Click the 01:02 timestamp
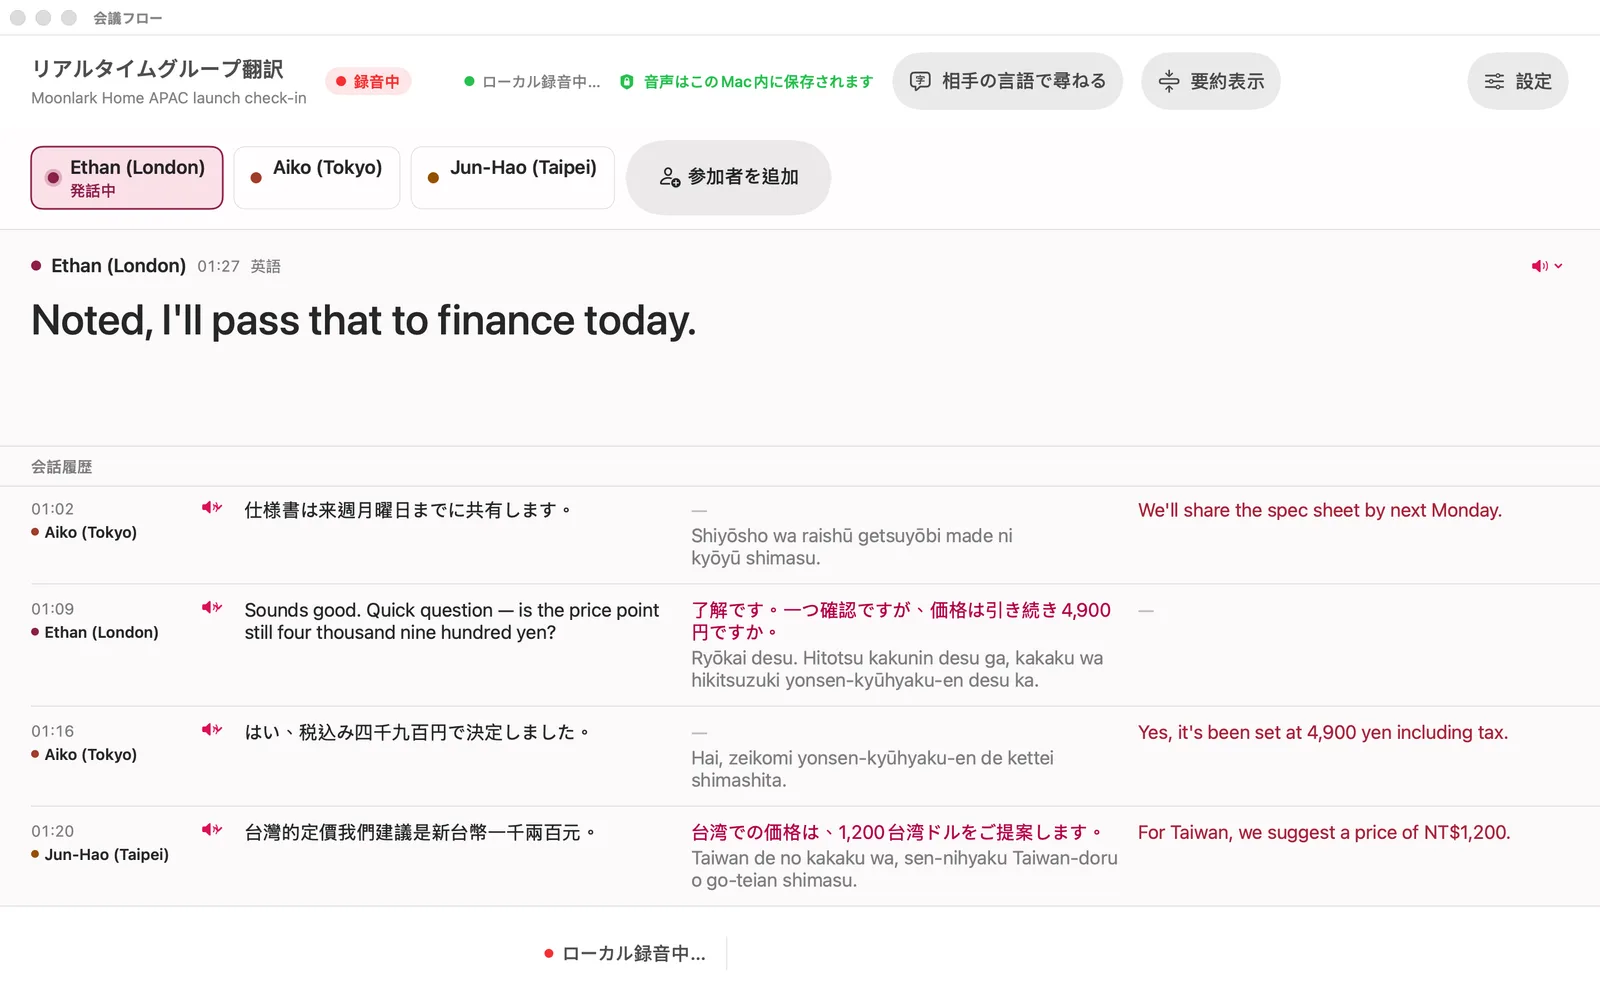 [52, 509]
